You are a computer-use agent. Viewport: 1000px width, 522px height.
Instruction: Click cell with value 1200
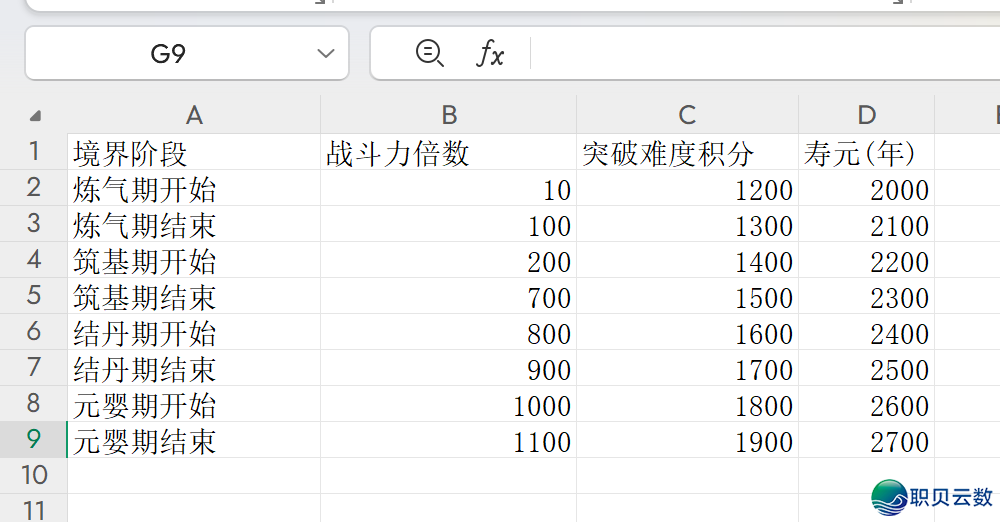tap(687, 188)
